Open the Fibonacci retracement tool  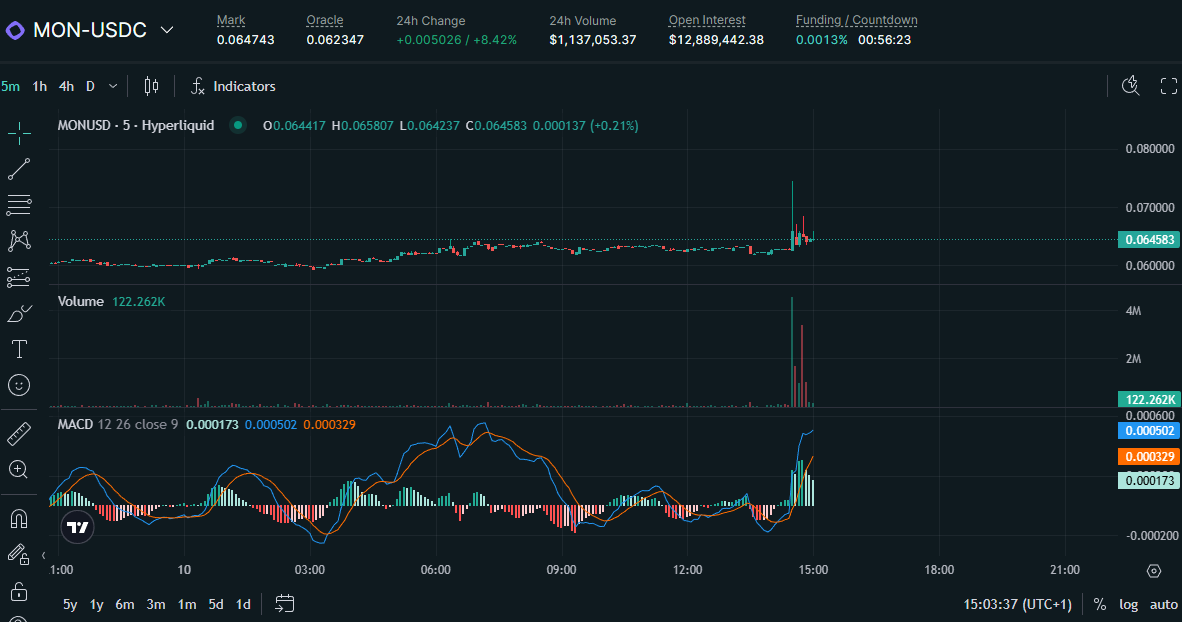click(19, 204)
